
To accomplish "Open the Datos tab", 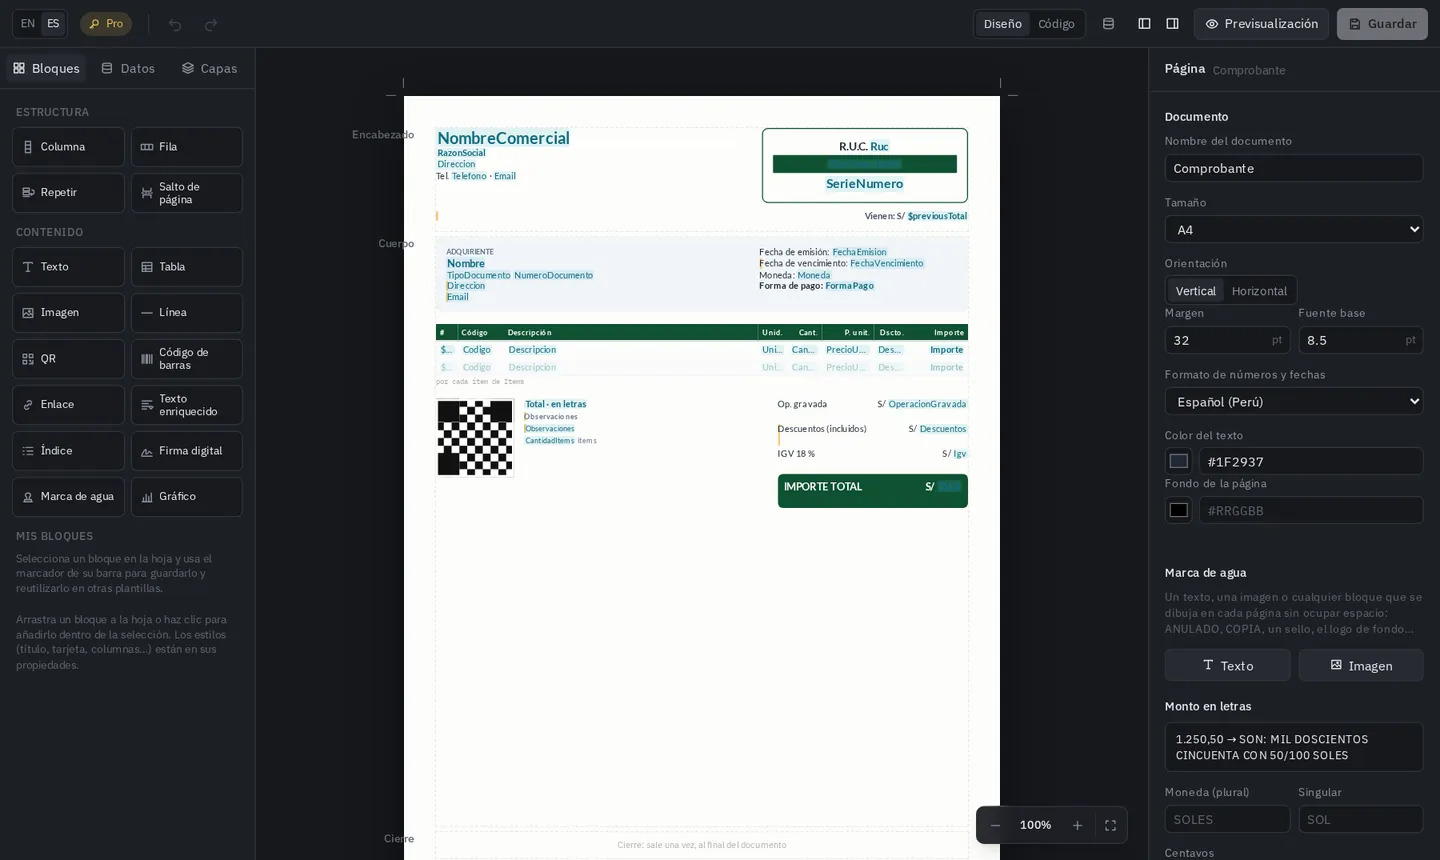I will pyautogui.click(x=128, y=68).
